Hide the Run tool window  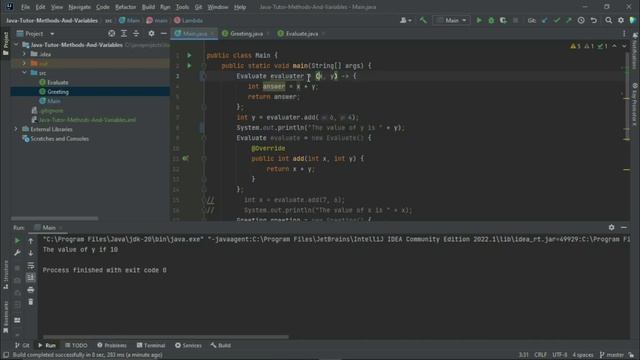tap(624, 227)
